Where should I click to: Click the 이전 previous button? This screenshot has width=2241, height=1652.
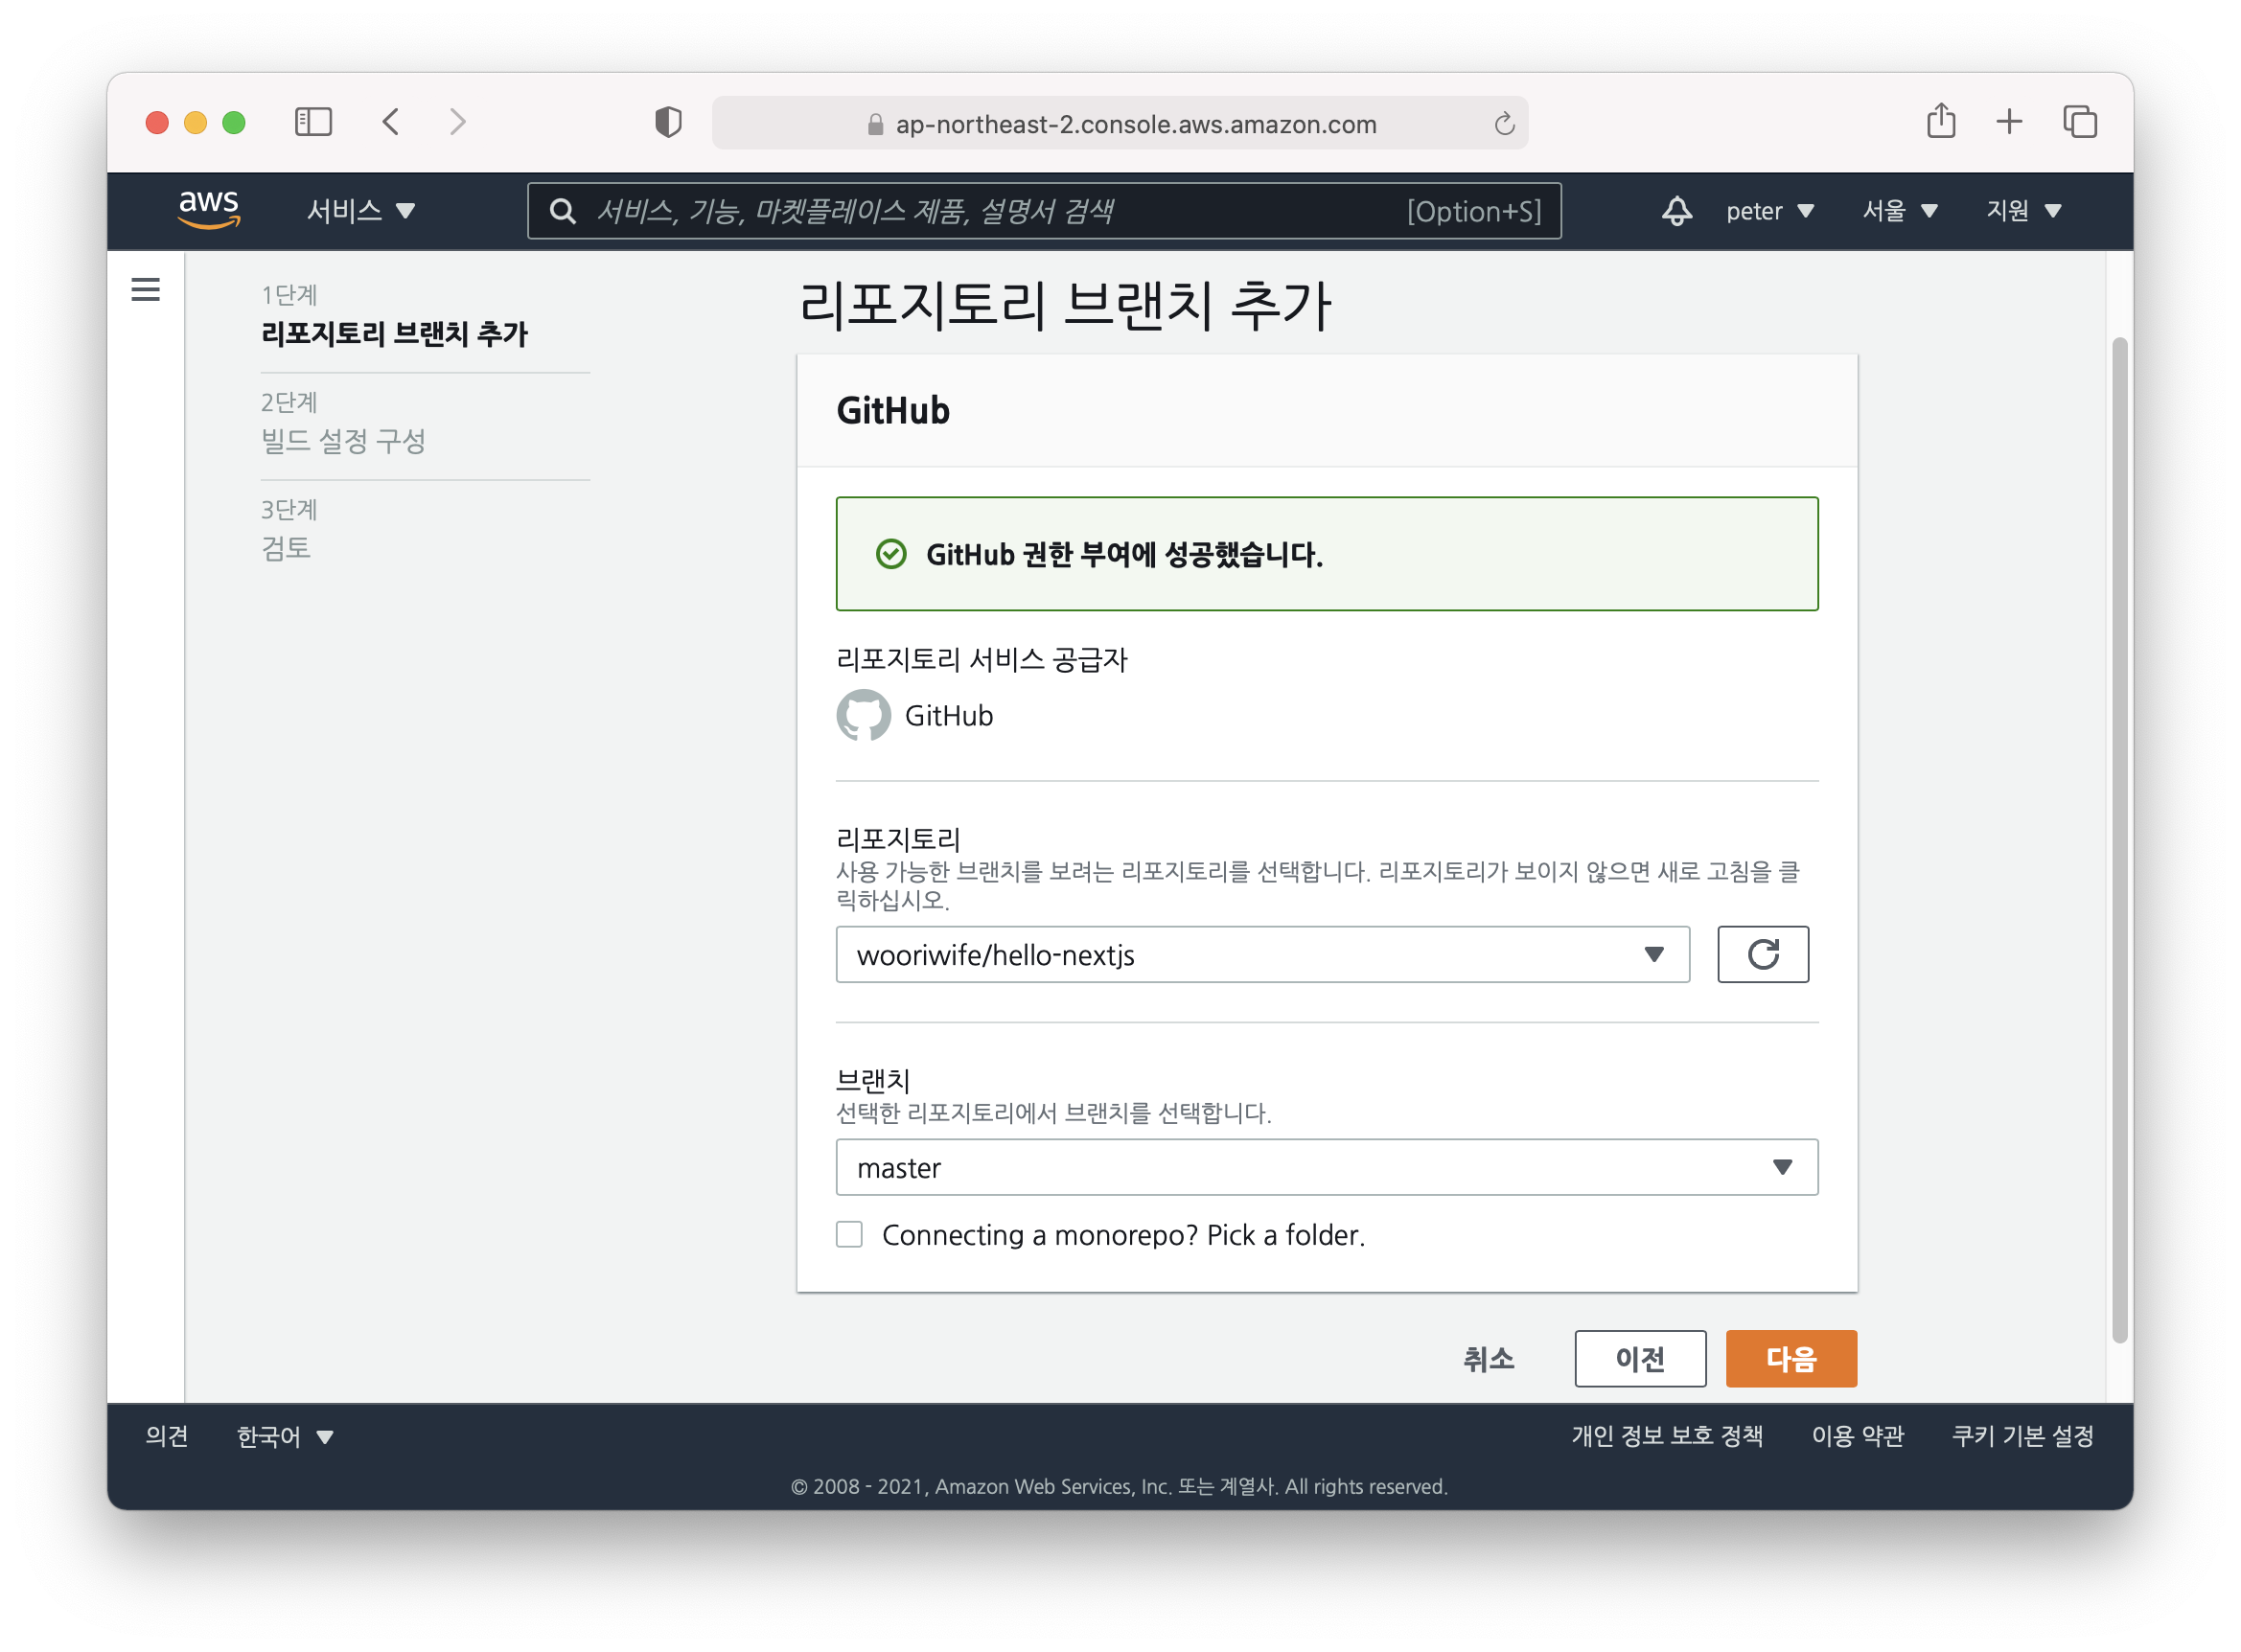pos(1639,1358)
